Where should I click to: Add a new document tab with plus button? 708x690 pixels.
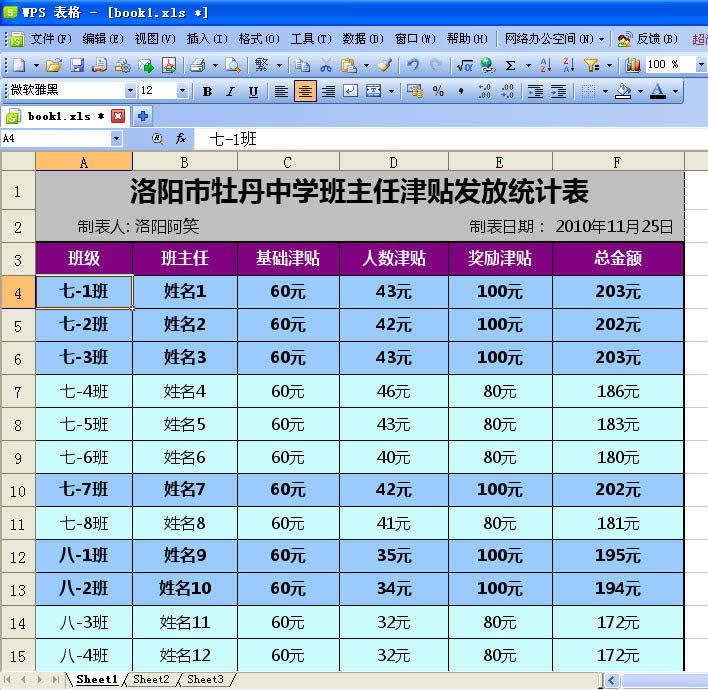(143, 116)
